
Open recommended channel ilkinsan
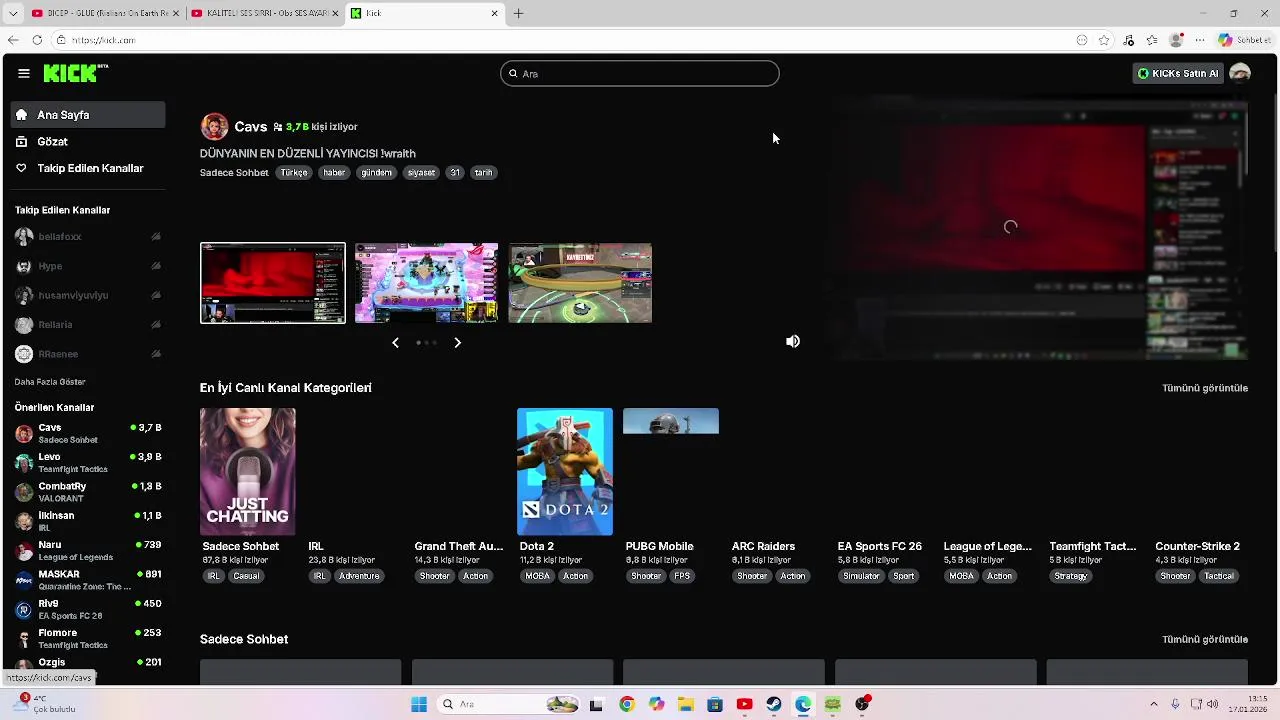click(x=88, y=521)
